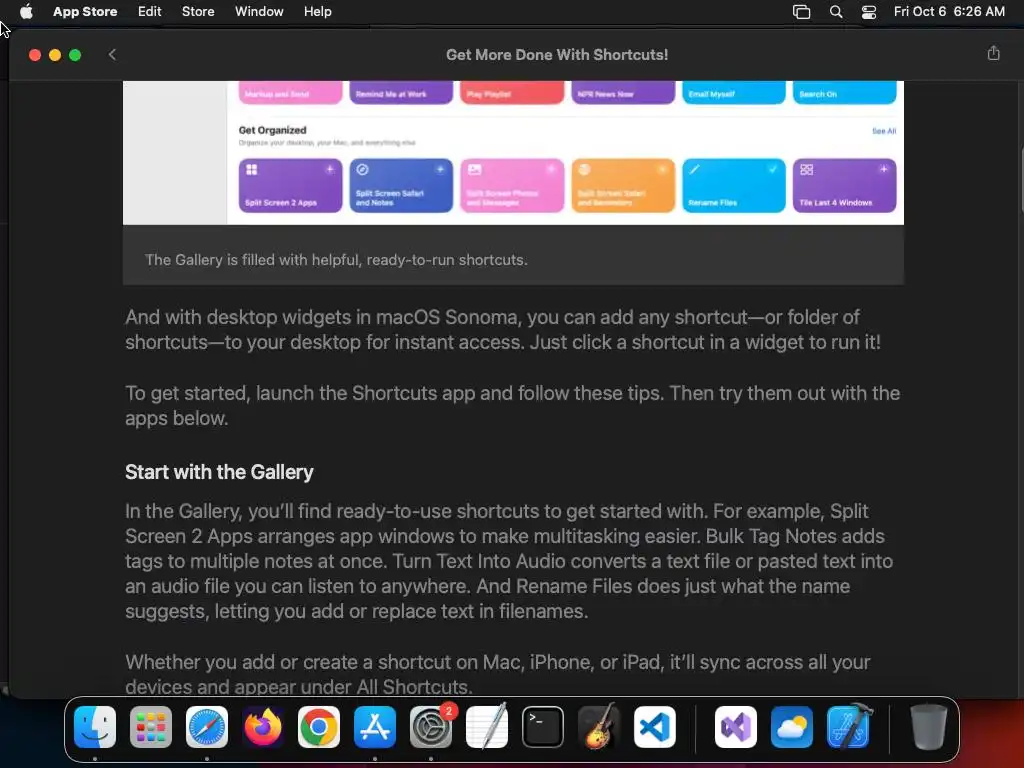Launch GarageBand from the Dock
1024x768 pixels.
click(x=598, y=727)
